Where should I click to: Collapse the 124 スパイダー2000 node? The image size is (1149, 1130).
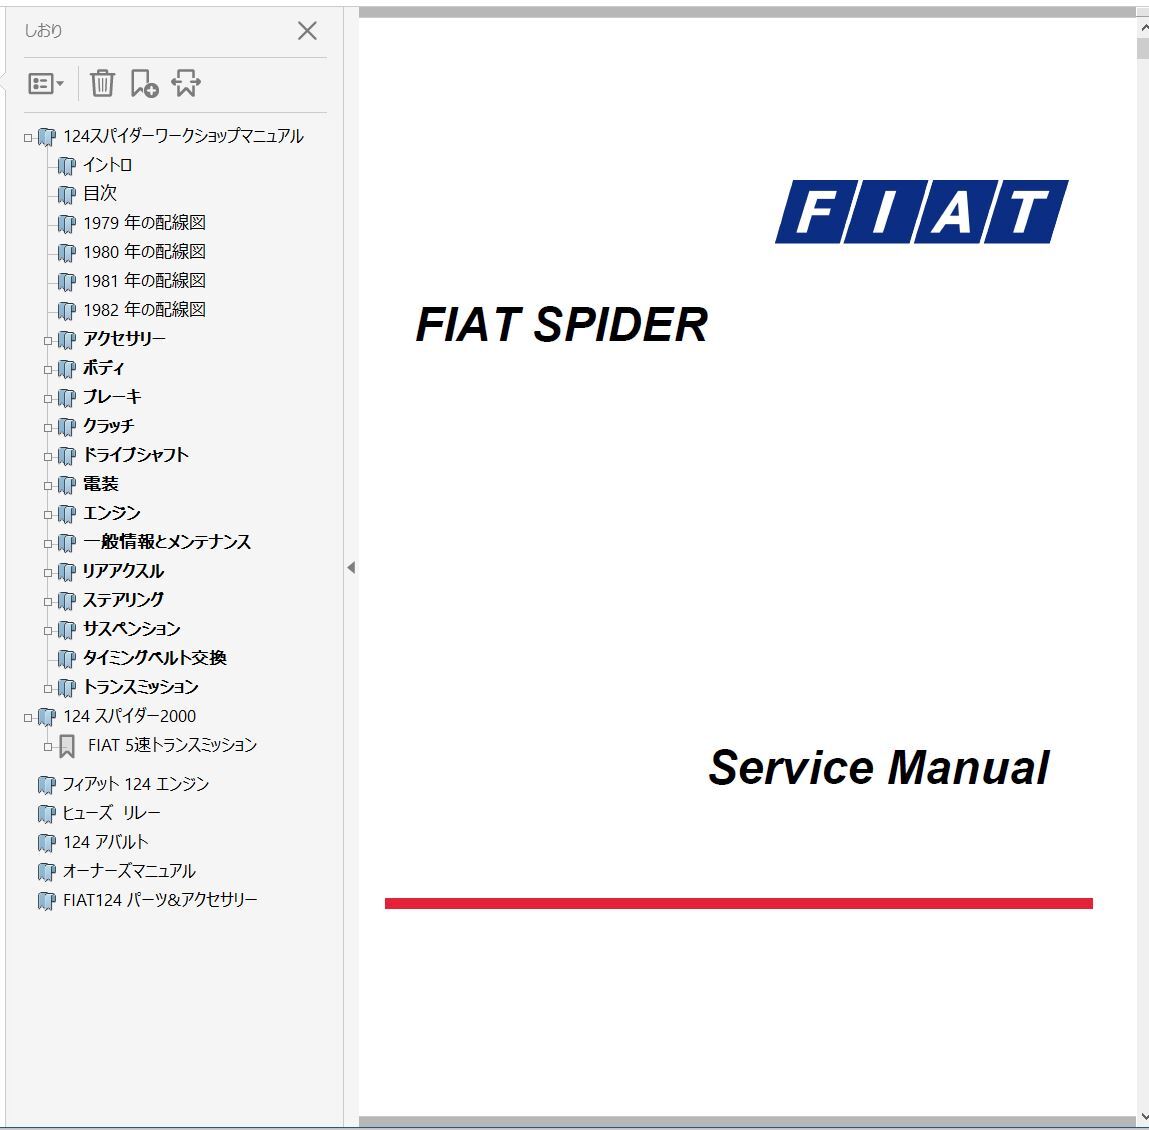28,717
